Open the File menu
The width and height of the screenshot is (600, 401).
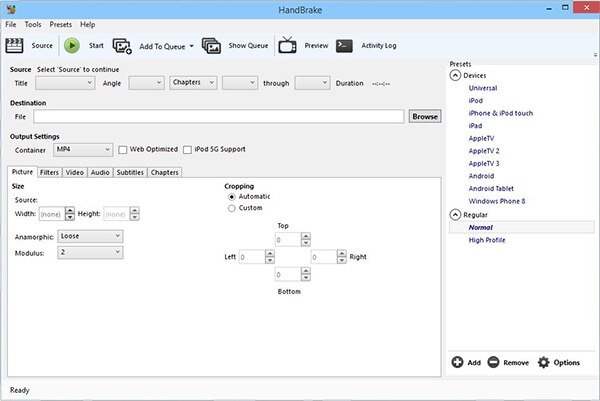click(x=11, y=24)
